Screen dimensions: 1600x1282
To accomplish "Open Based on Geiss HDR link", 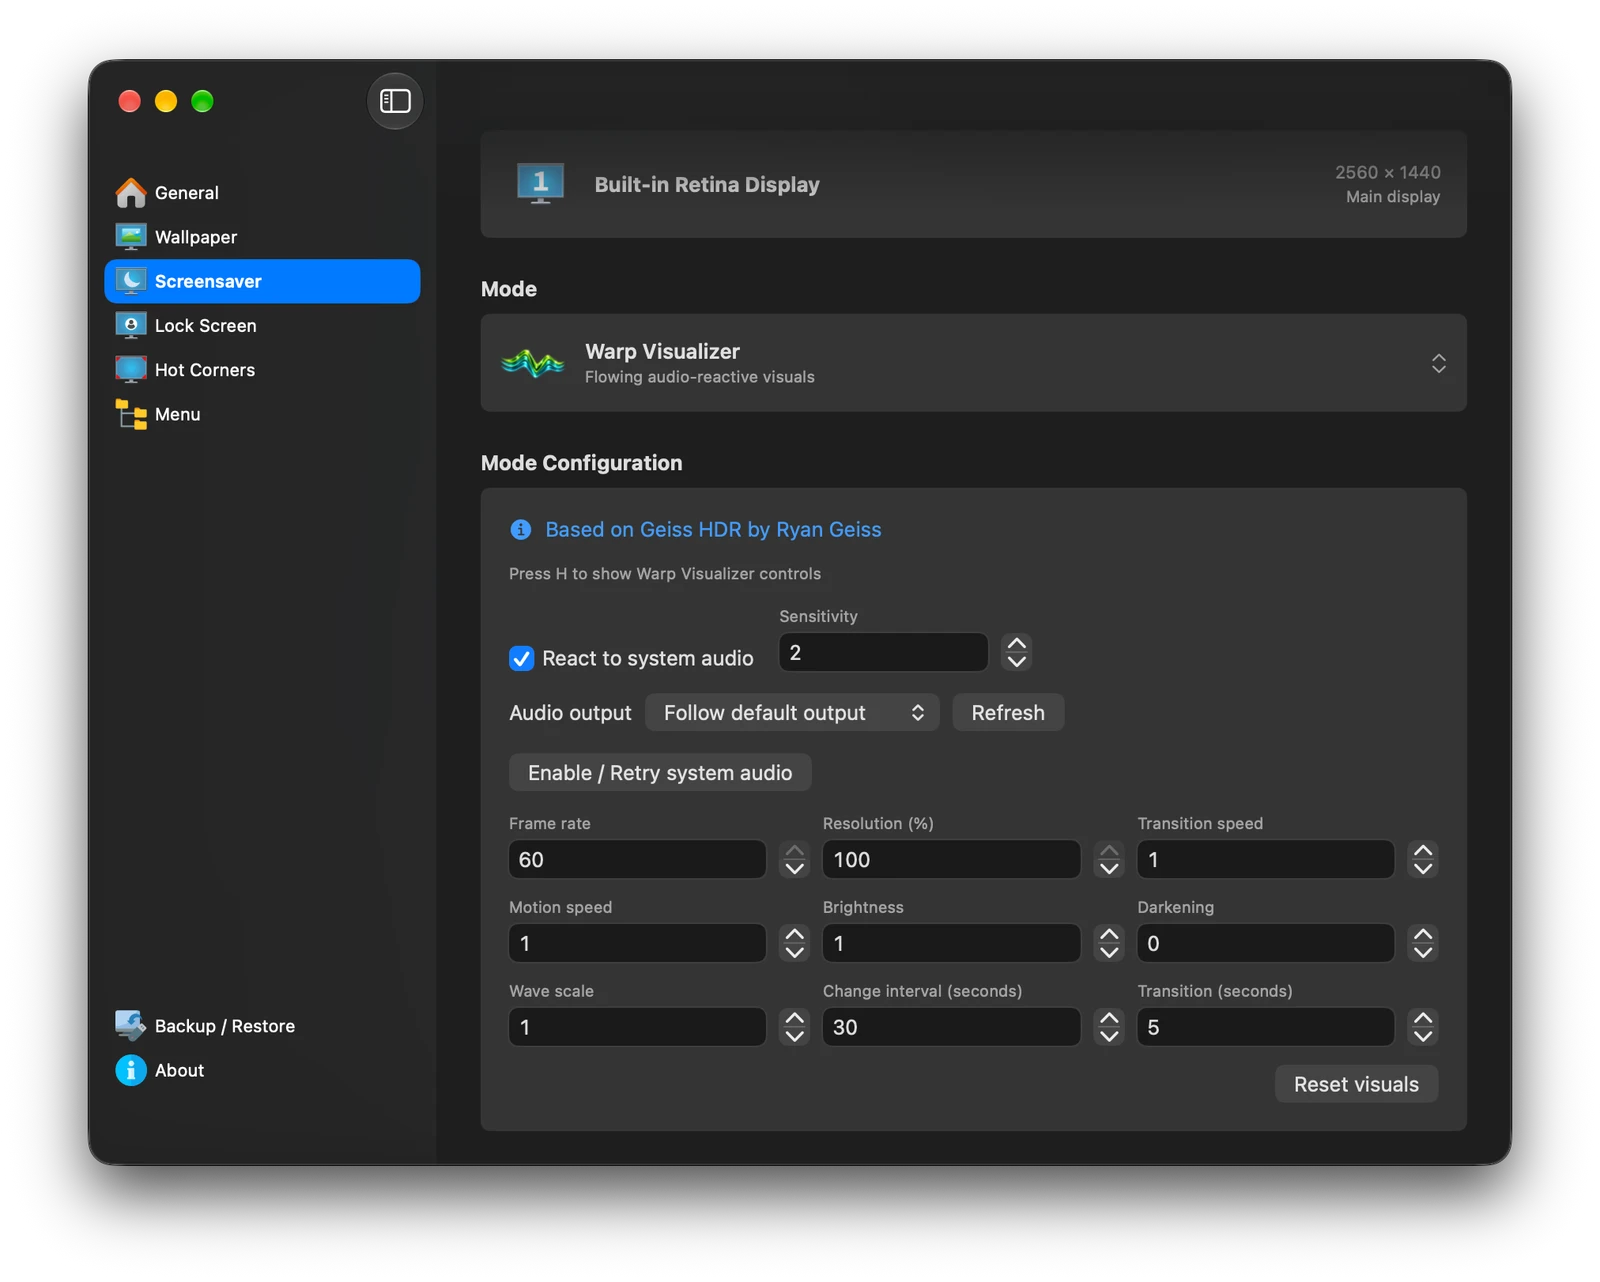I will 713,529.
